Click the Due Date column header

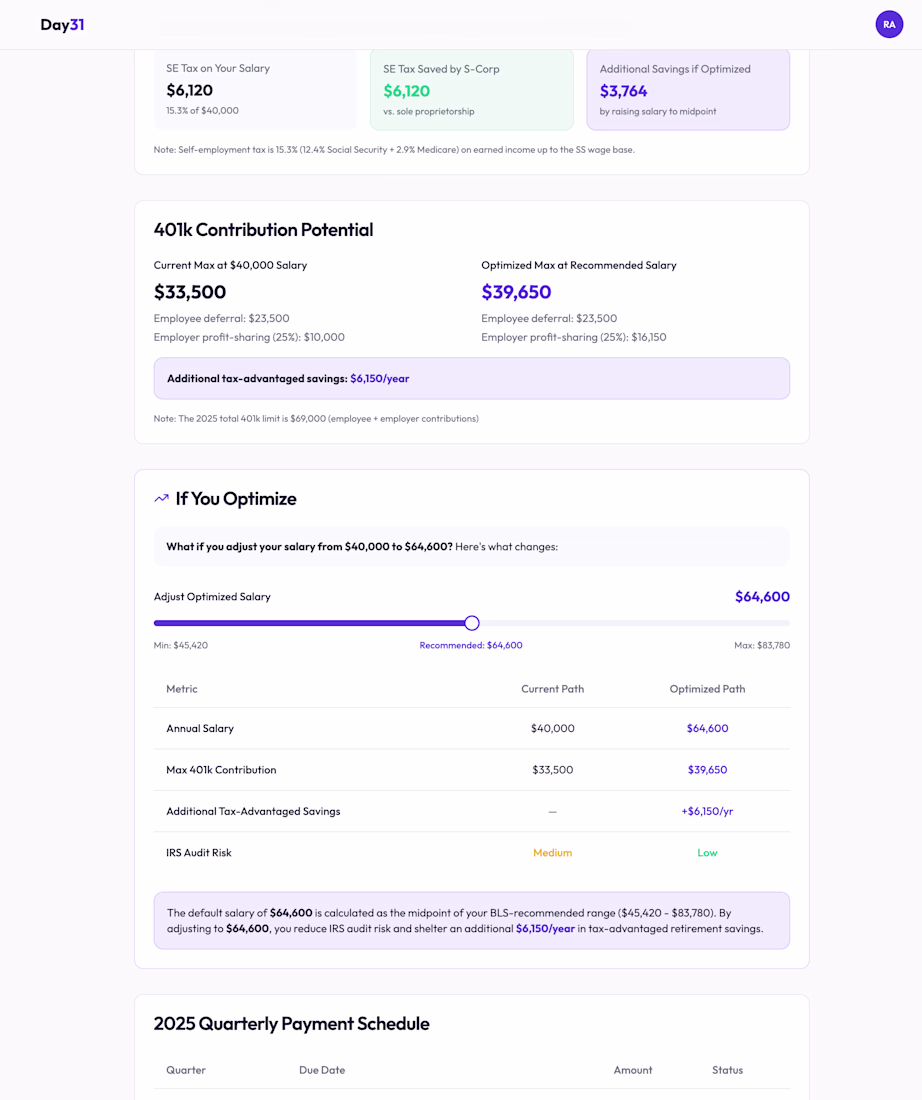[x=322, y=1070]
